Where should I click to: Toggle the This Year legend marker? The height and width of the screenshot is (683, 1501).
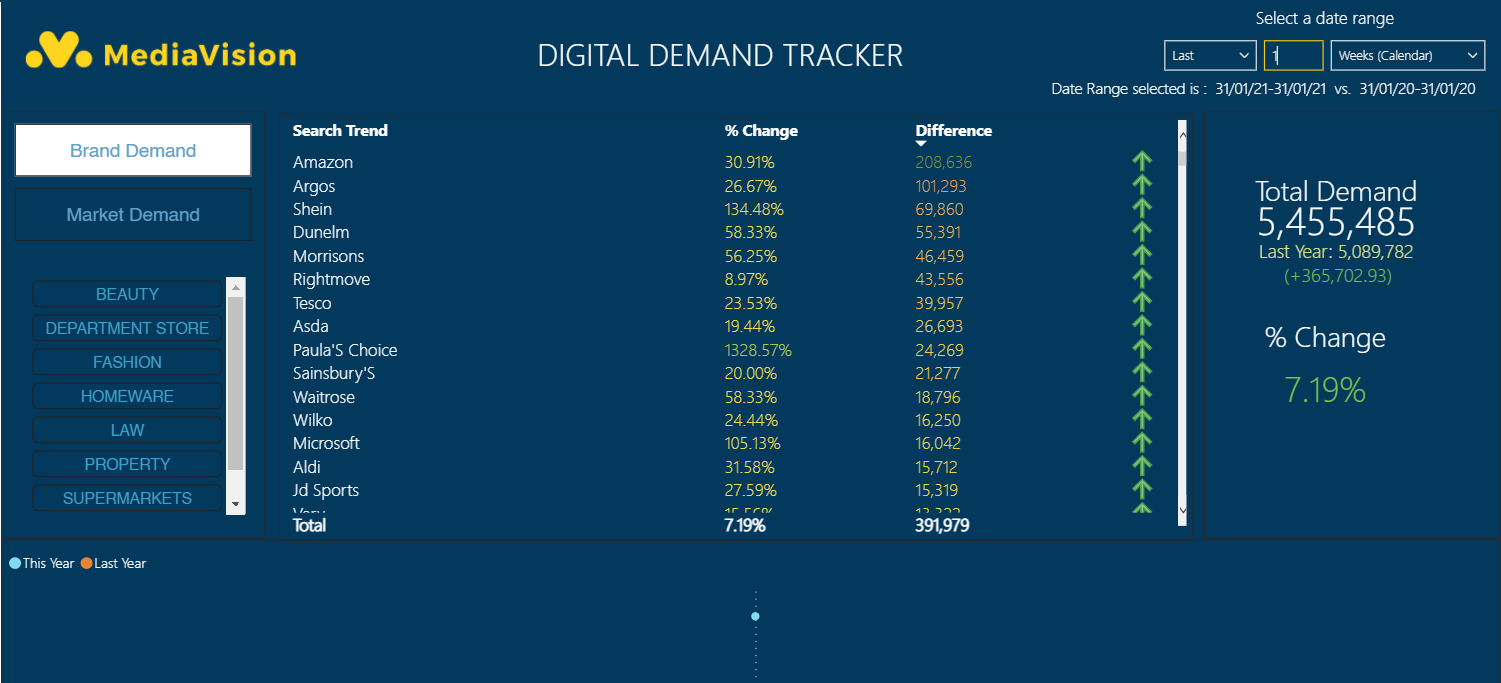pos(15,564)
